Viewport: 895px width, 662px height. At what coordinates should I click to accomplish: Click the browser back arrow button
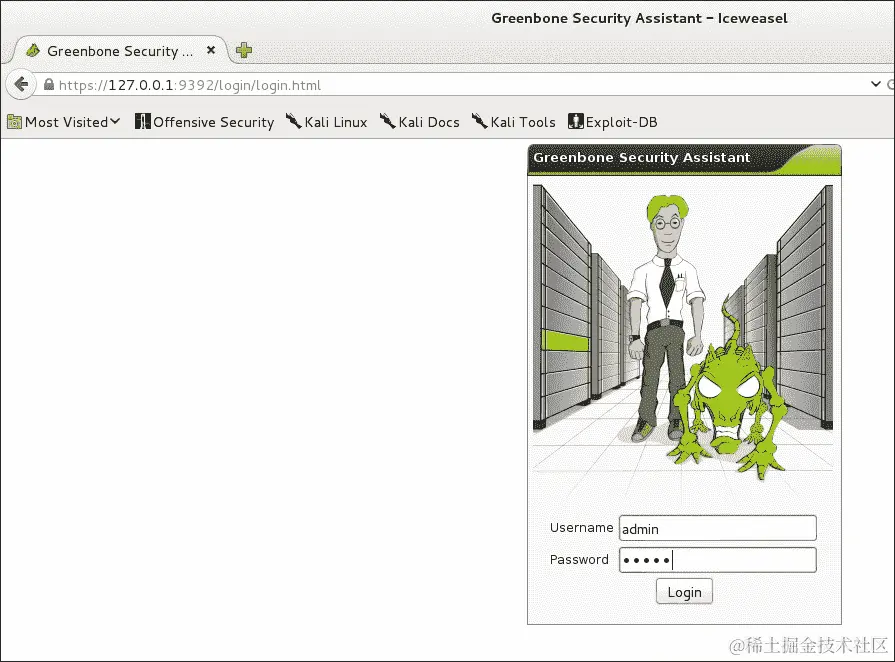coord(21,84)
